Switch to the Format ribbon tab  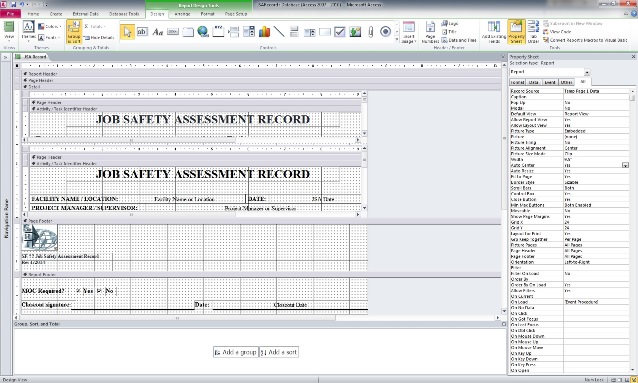click(208, 14)
